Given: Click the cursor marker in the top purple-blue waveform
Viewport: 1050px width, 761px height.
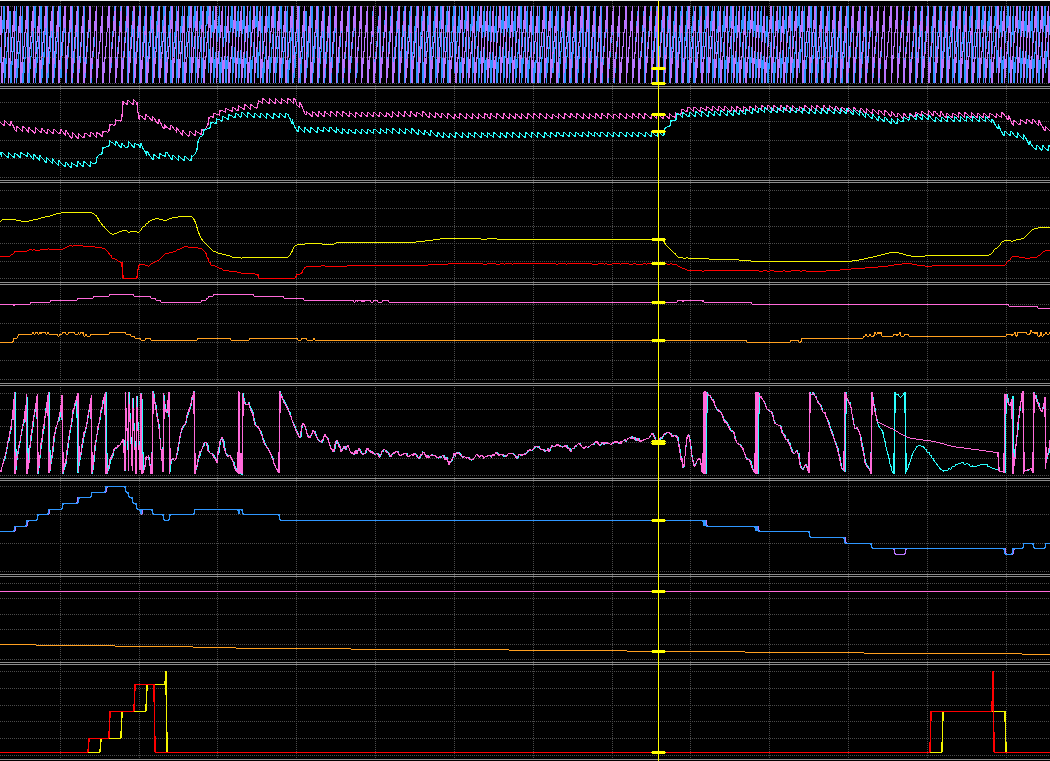Looking at the screenshot, I should tap(658, 69).
